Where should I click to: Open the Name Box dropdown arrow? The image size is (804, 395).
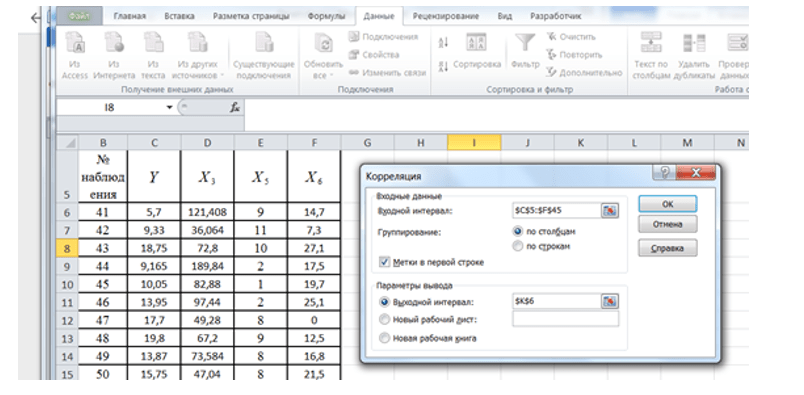(169, 108)
